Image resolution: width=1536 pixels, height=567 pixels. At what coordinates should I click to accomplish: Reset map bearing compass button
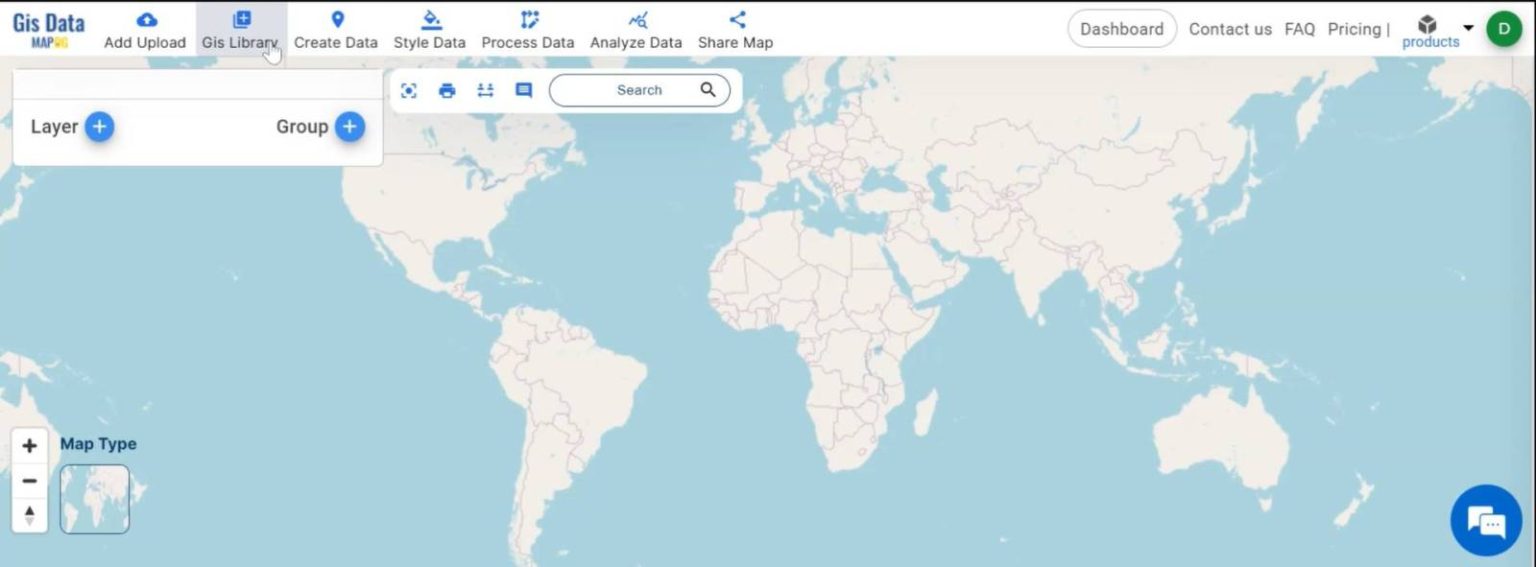point(30,515)
